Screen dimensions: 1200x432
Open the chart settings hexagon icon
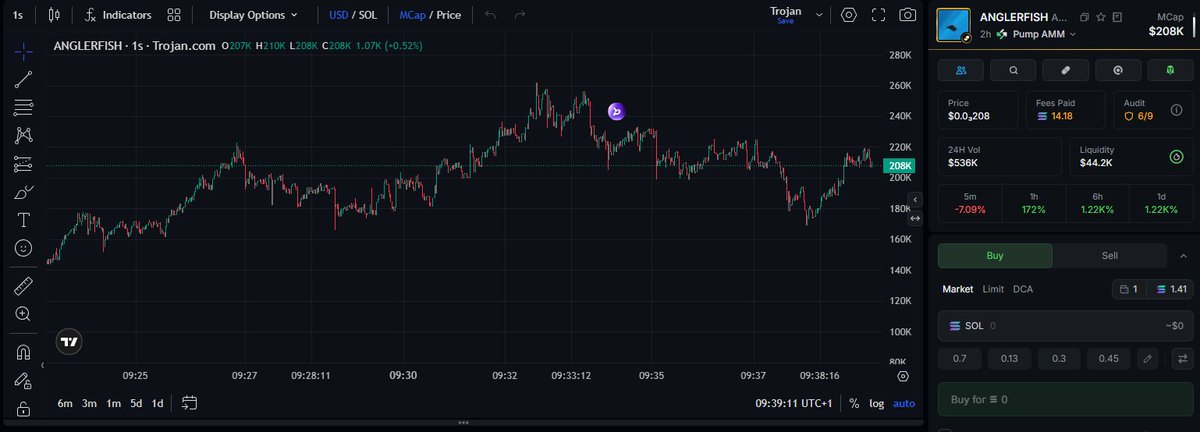[849, 15]
